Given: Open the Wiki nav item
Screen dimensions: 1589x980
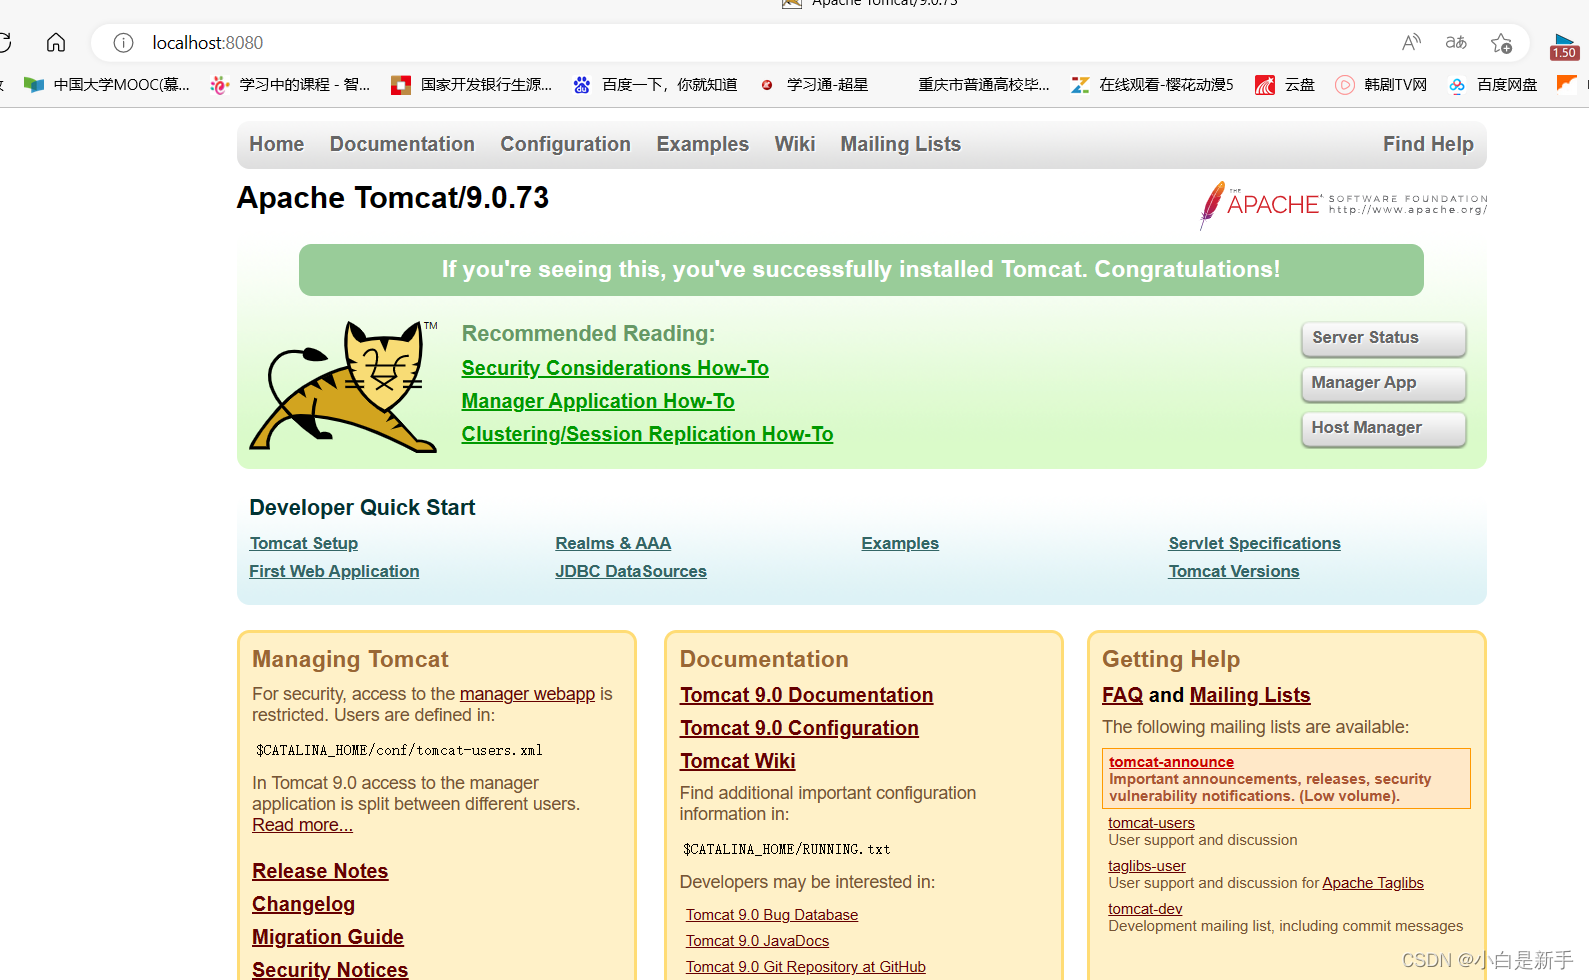Looking at the screenshot, I should [795, 144].
